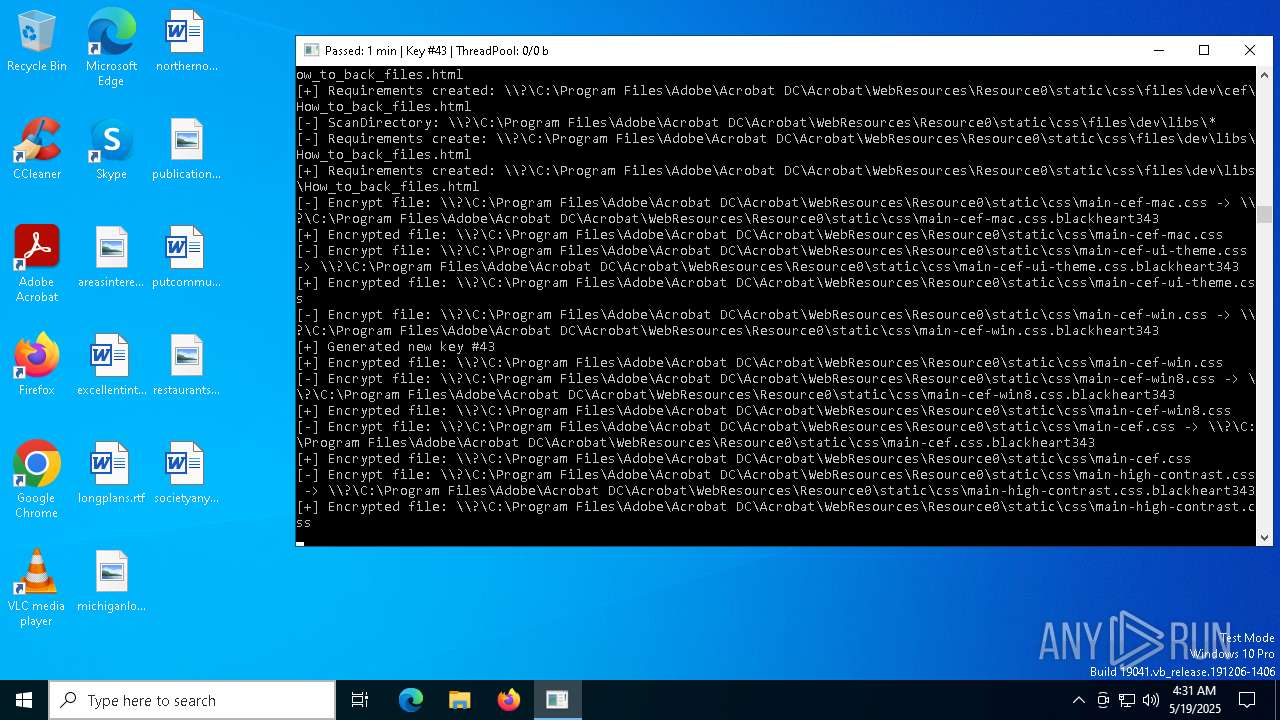
Task: Open Adobe Acrobat desktop shortcut
Action: (x=37, y=264)
